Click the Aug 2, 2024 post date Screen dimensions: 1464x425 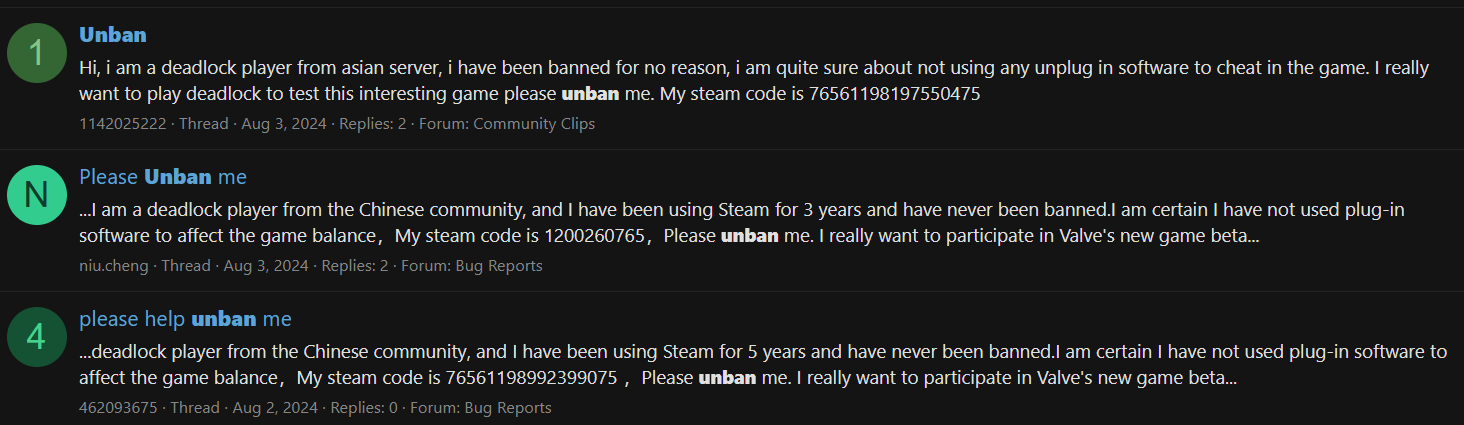pyautogui.click(x=274, y=408)
